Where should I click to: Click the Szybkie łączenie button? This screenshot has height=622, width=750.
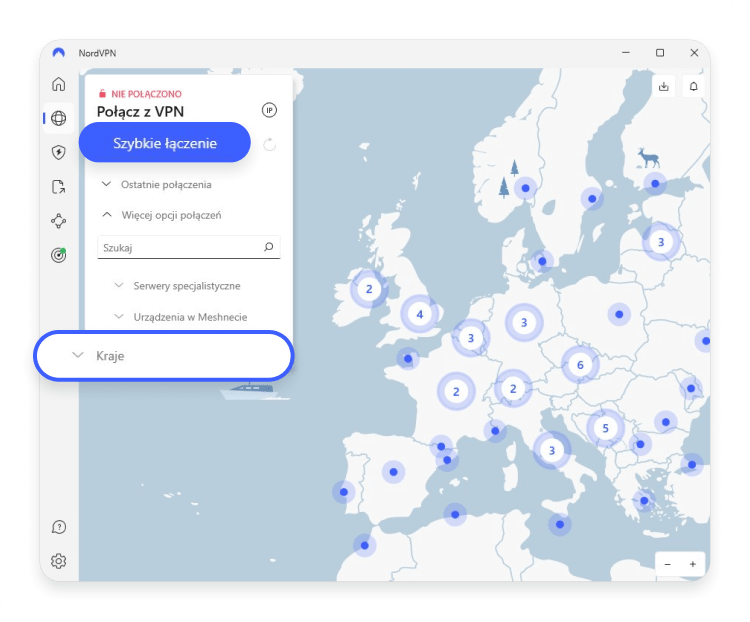165,143
